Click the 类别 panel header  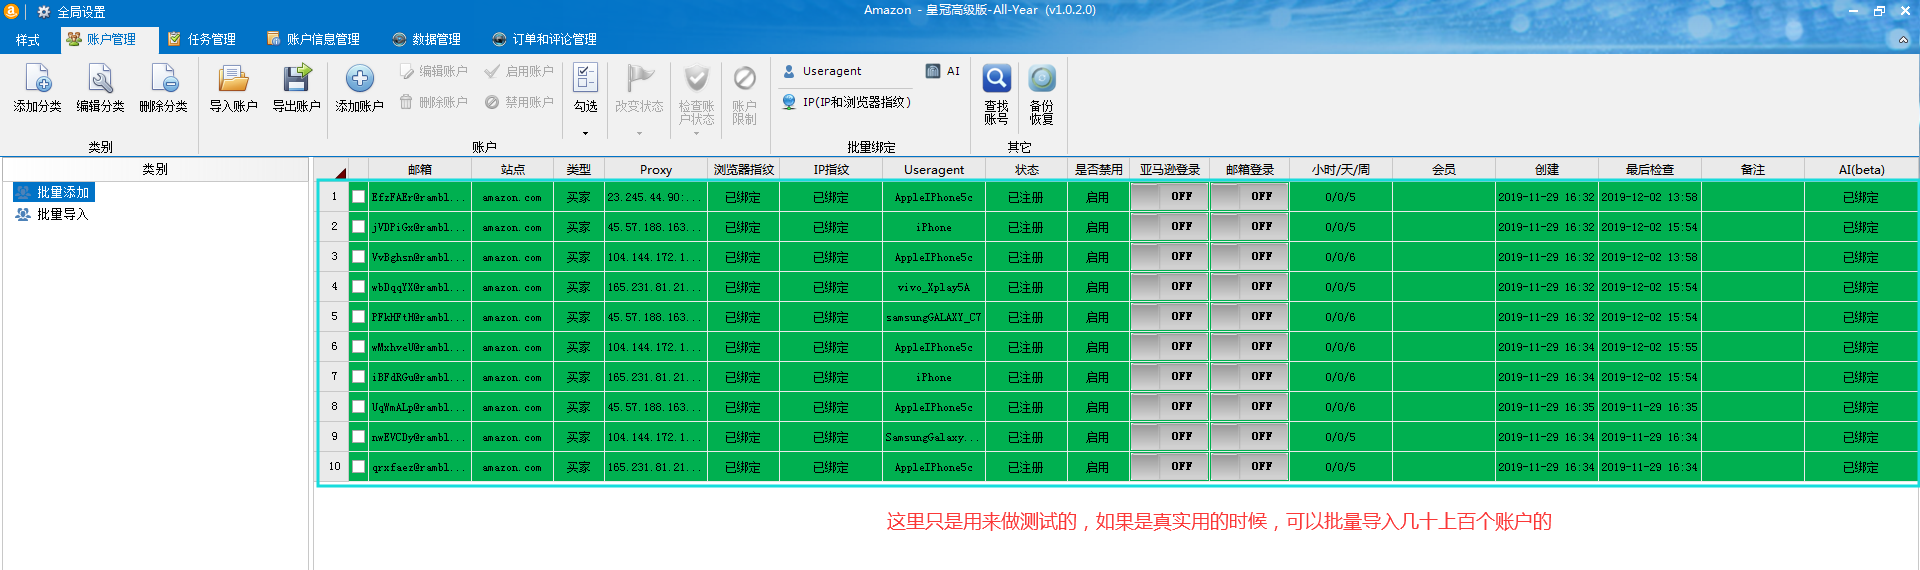pos(155,169)
